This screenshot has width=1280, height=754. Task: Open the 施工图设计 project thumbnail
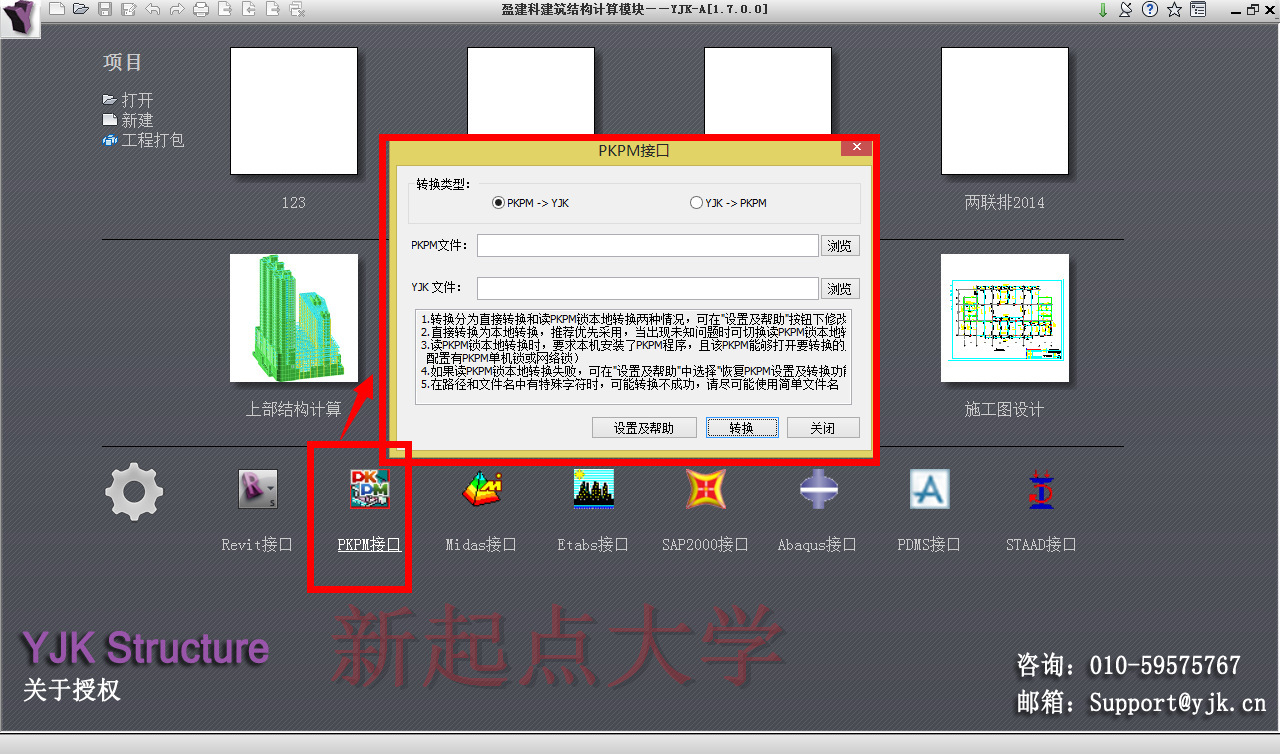pyautogui.click(x=1004, y=318)
